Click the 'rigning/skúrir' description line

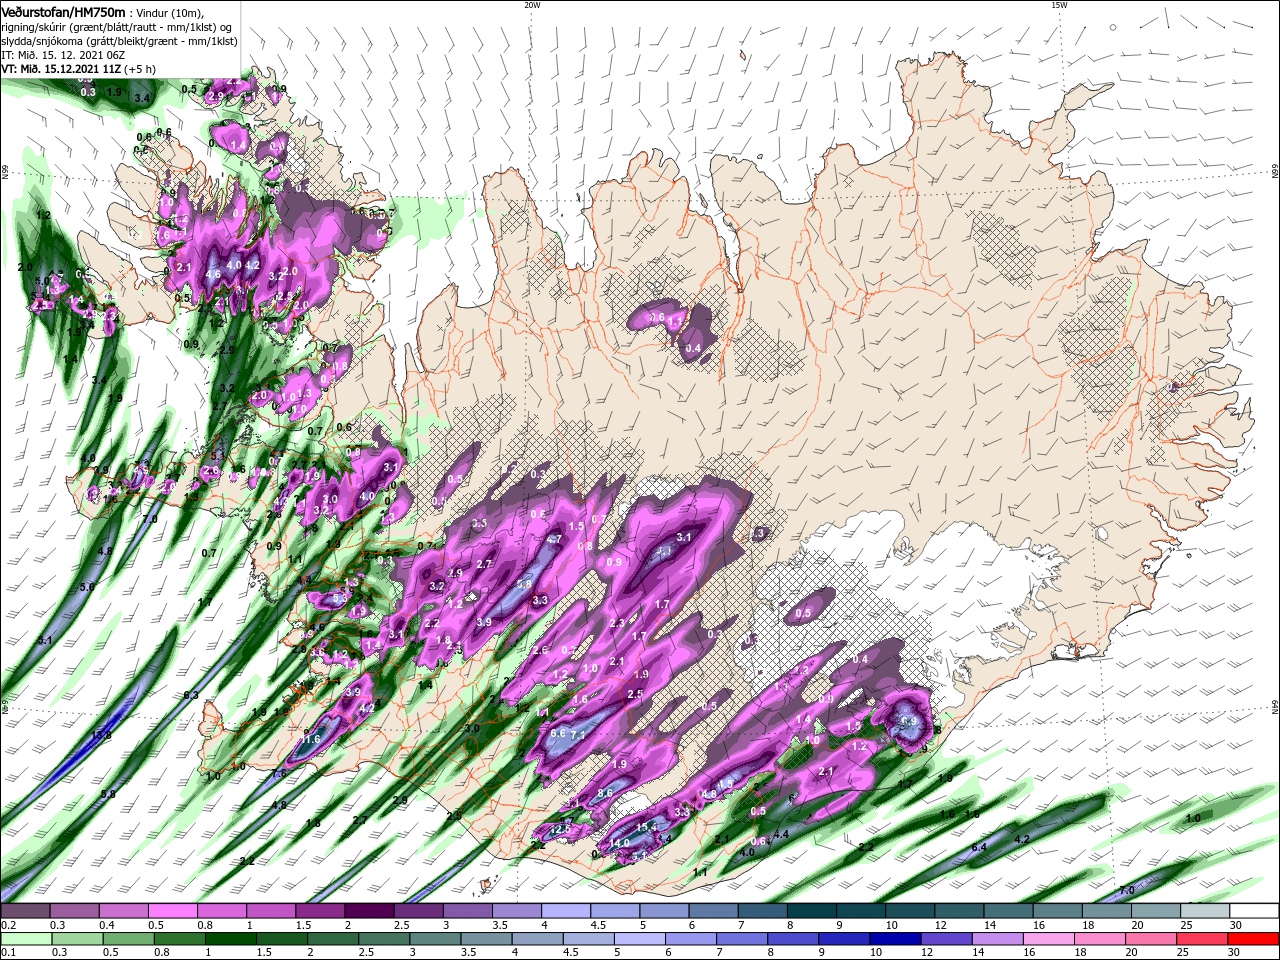pyautogui.click(x=117, y=27)
